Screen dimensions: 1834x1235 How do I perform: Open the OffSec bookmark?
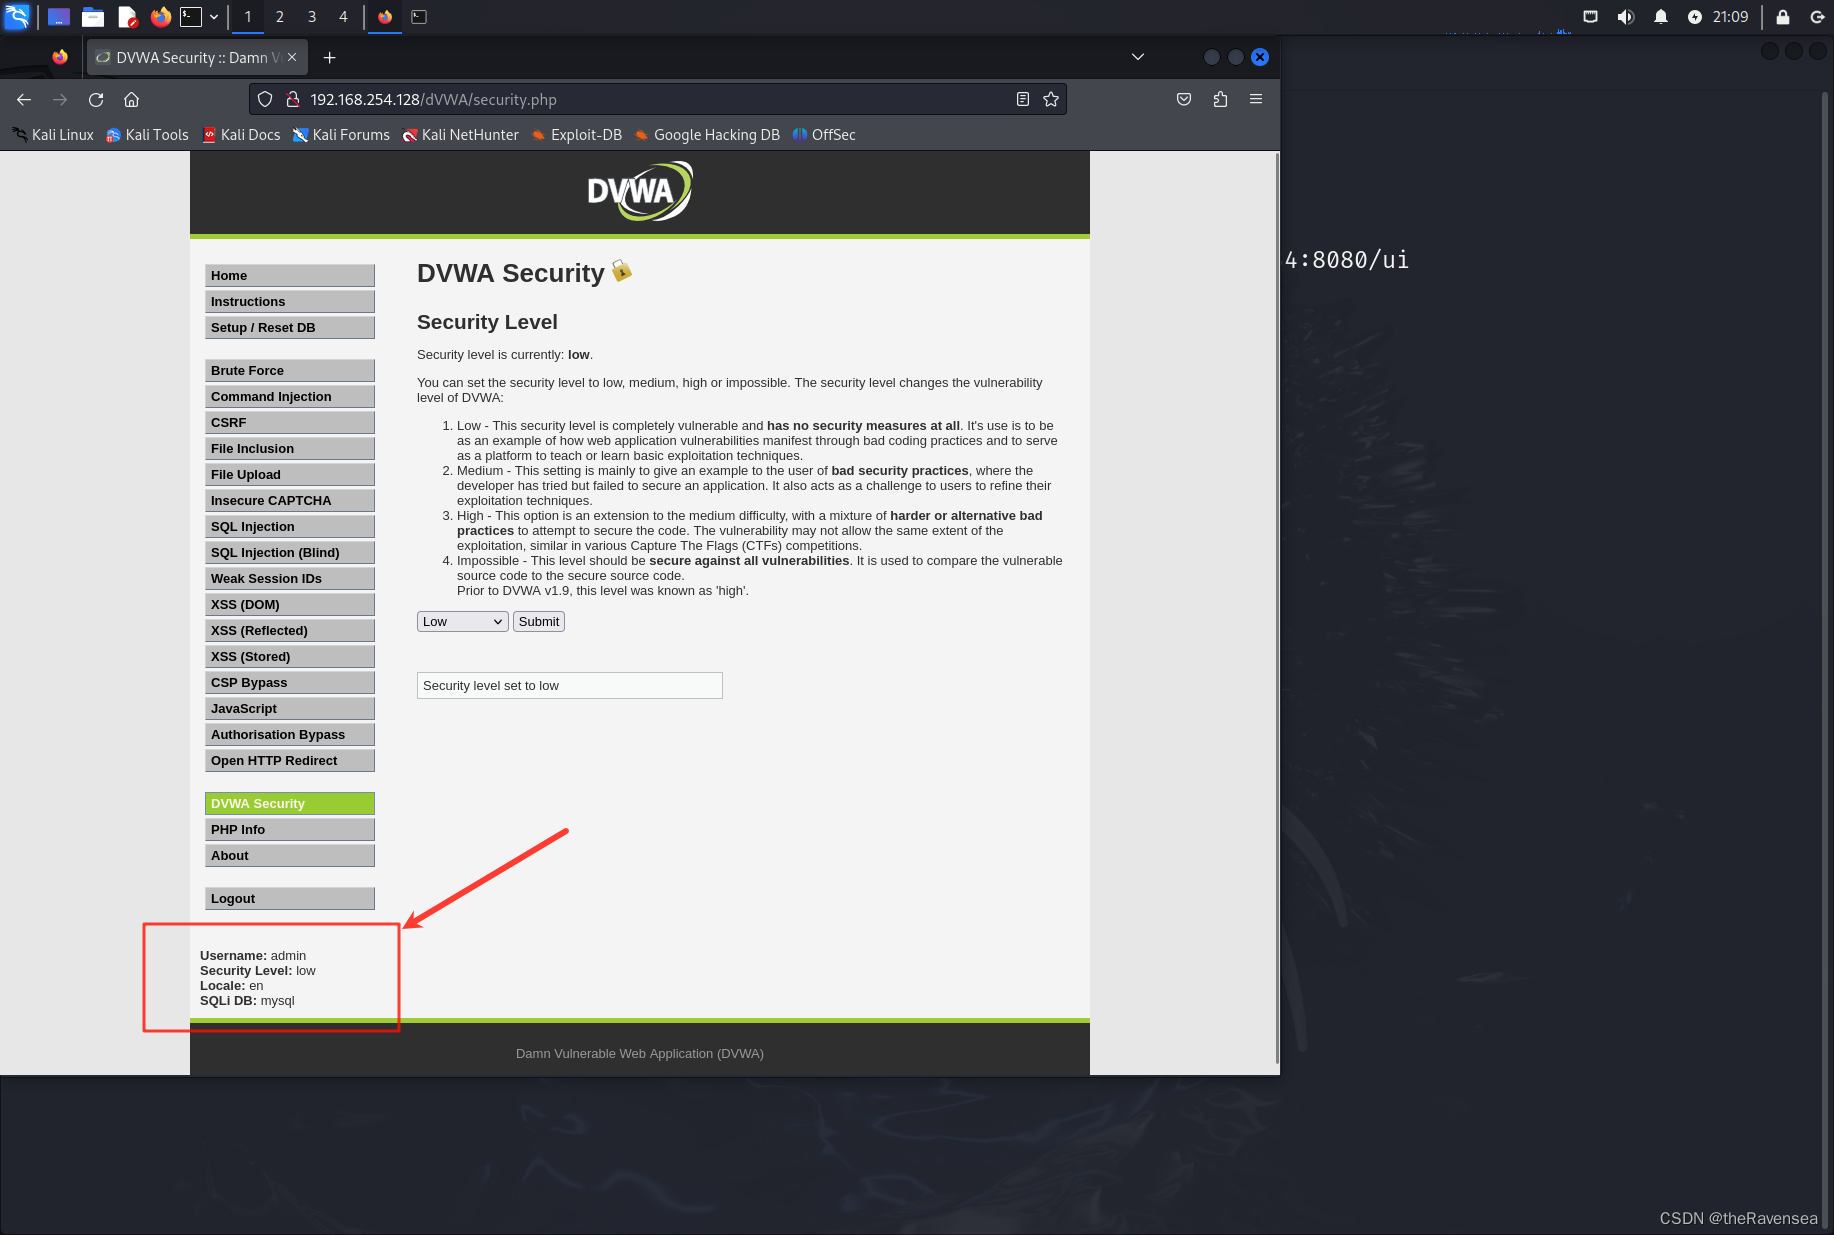824,135
